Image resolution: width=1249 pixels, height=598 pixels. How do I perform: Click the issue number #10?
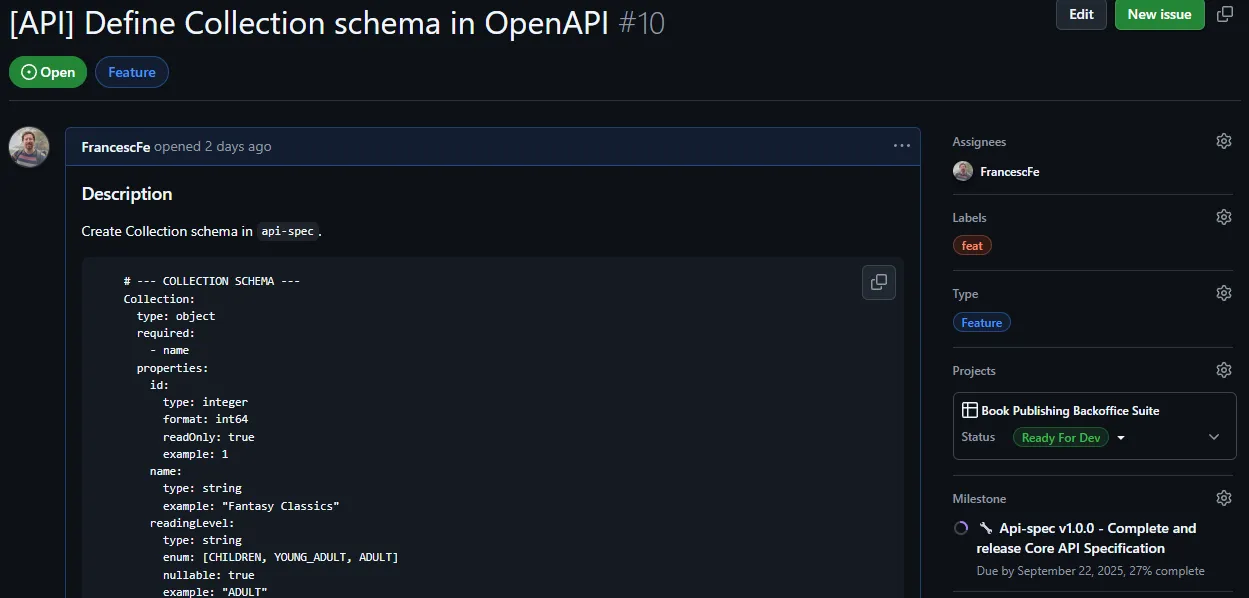(641, 24)
